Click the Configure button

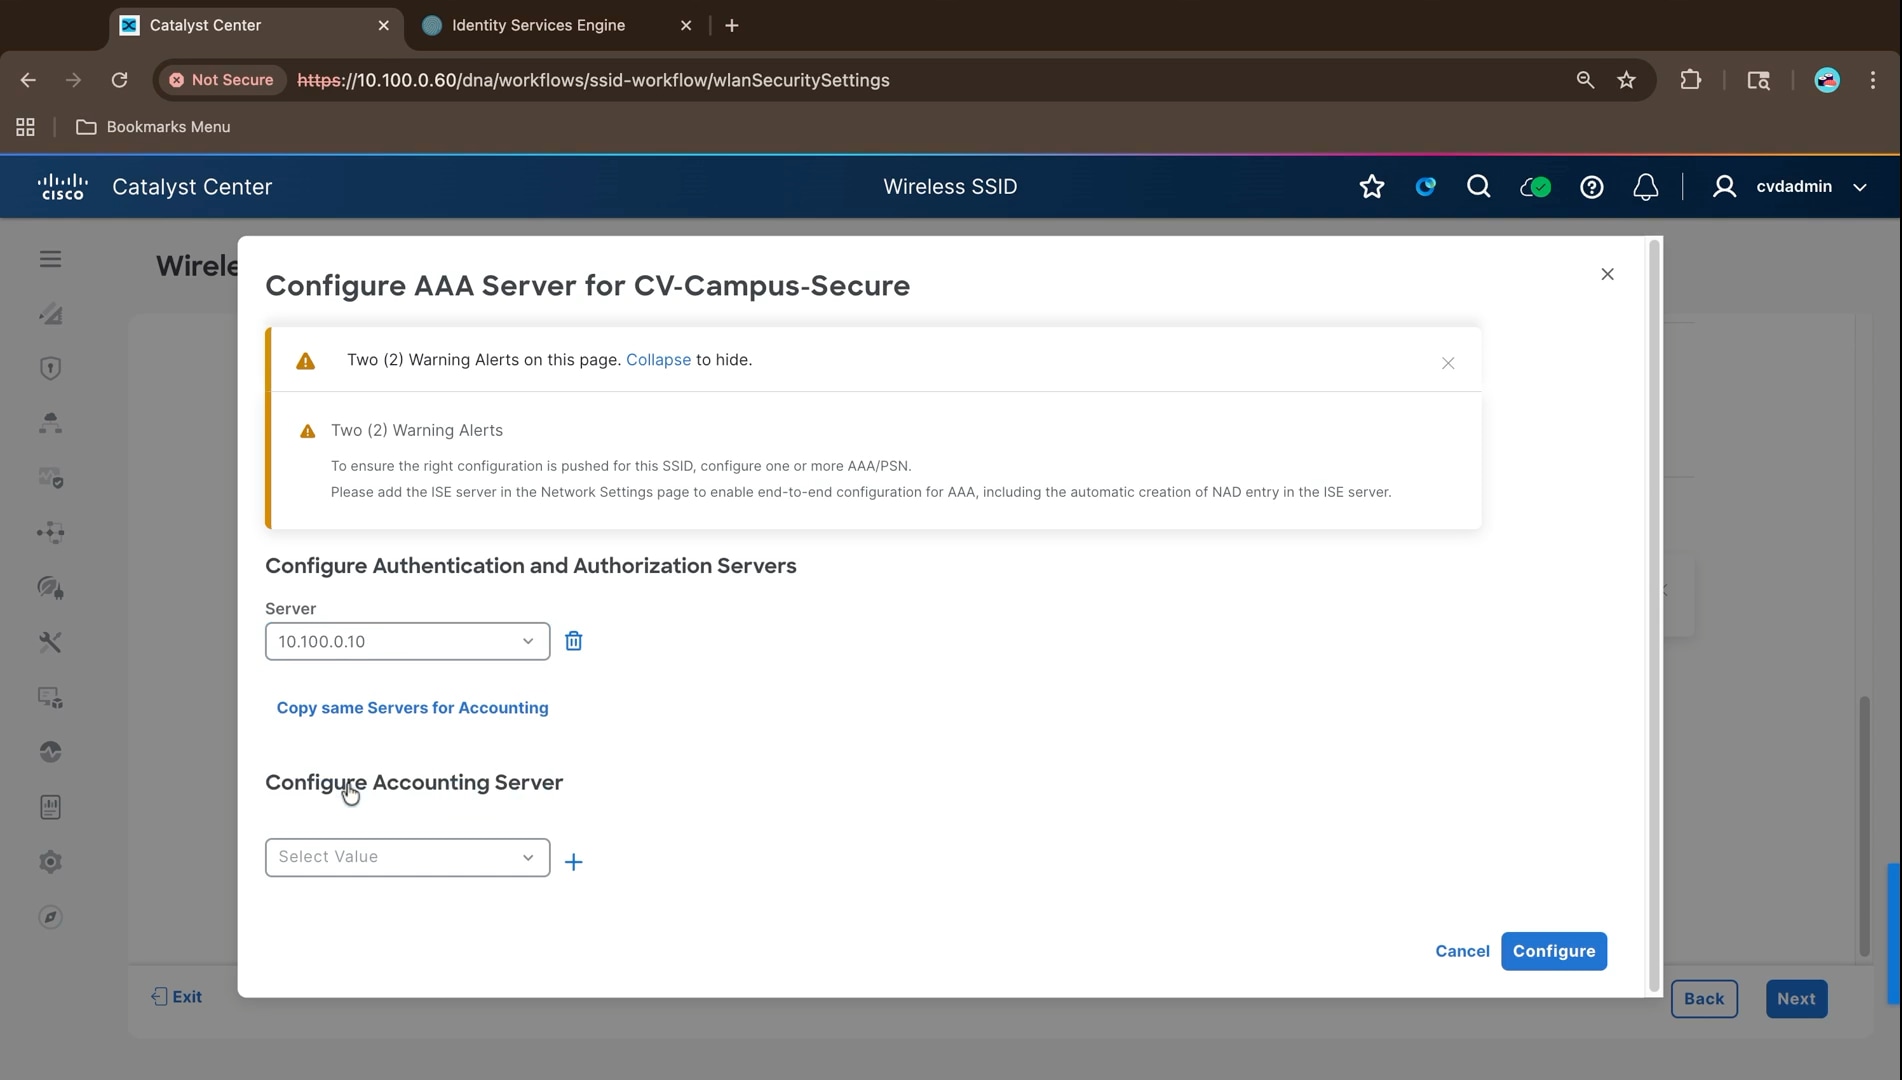point(1553,951)
